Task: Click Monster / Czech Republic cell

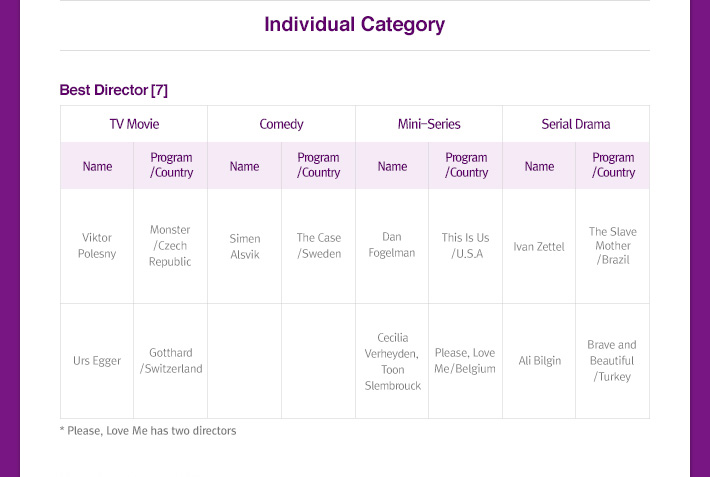Action: (x=170, y=246)
